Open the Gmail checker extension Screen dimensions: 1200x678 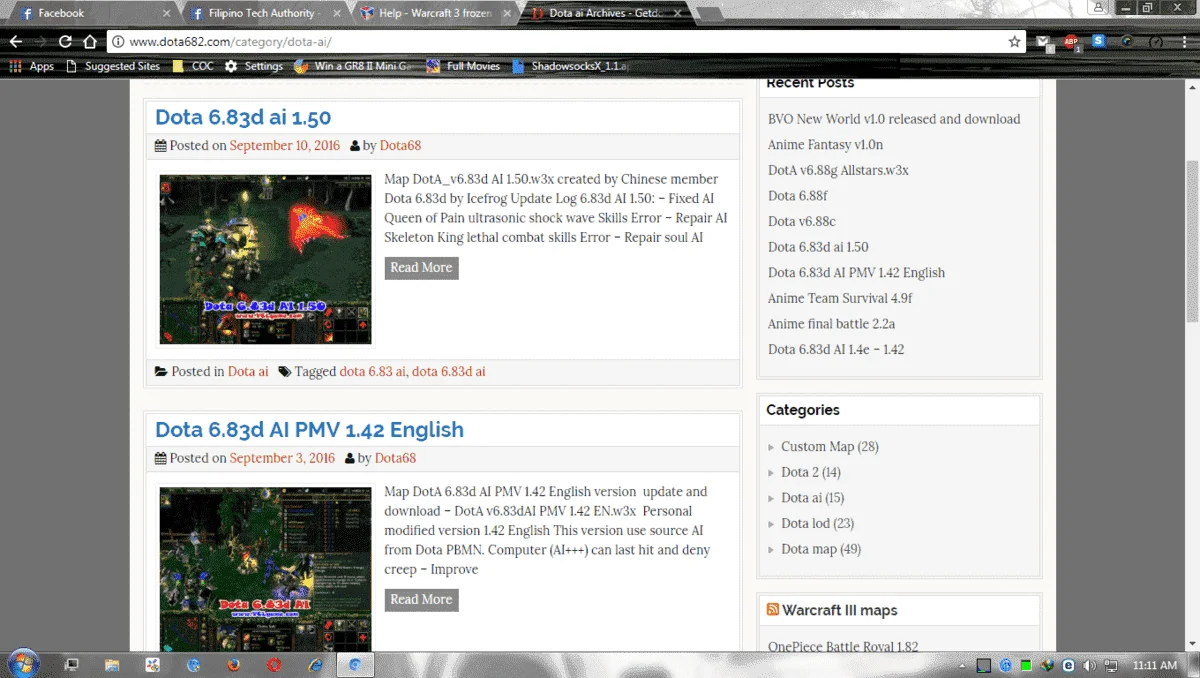coord(1044,42)
